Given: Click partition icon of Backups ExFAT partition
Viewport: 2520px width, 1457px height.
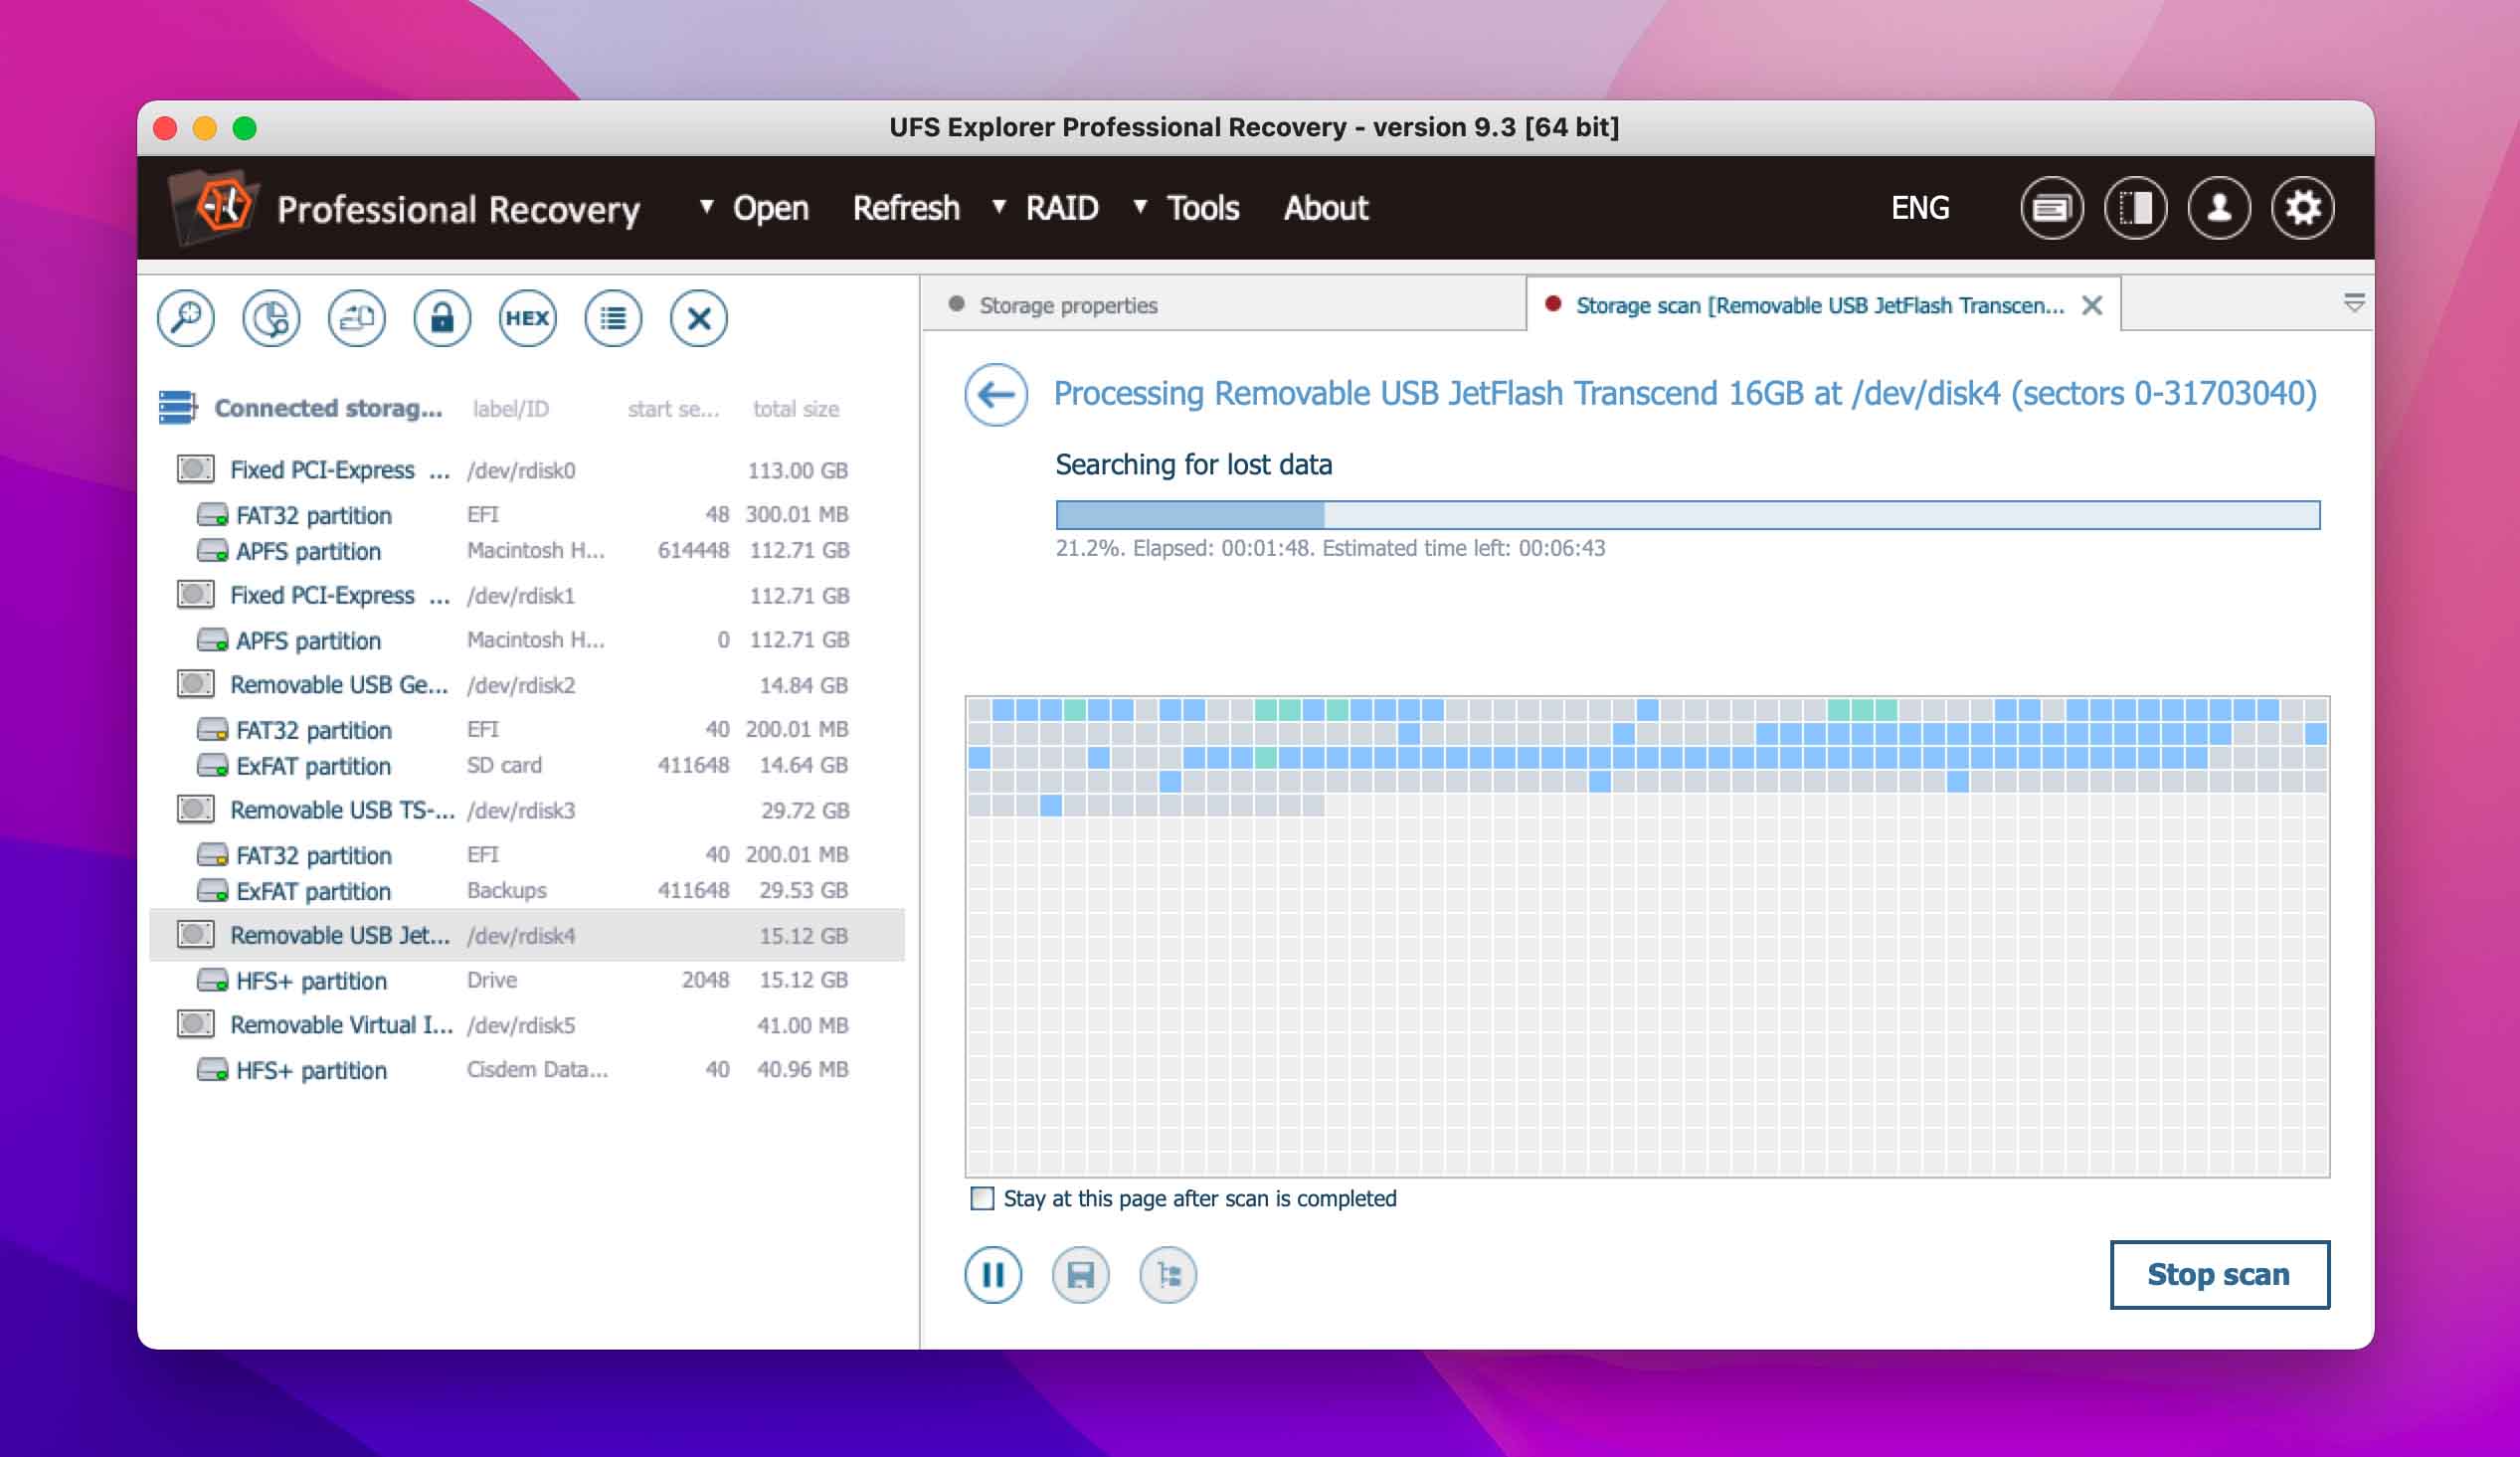Looking at the screenshot, I should [x=212, y=890].
